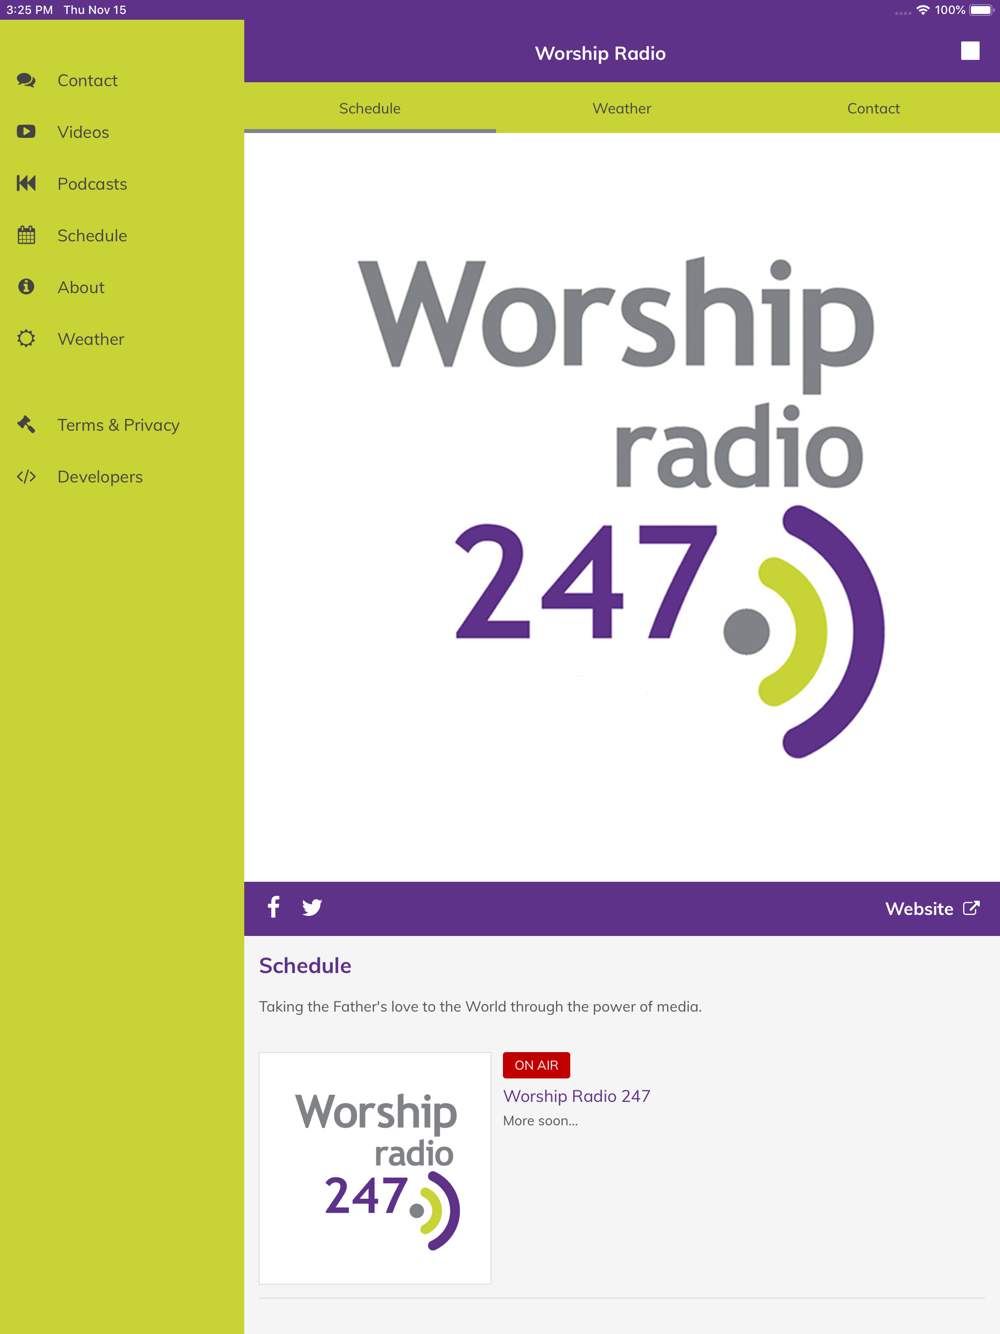Tap the Weather sun icon in sidebar

[x=26, y=339]
